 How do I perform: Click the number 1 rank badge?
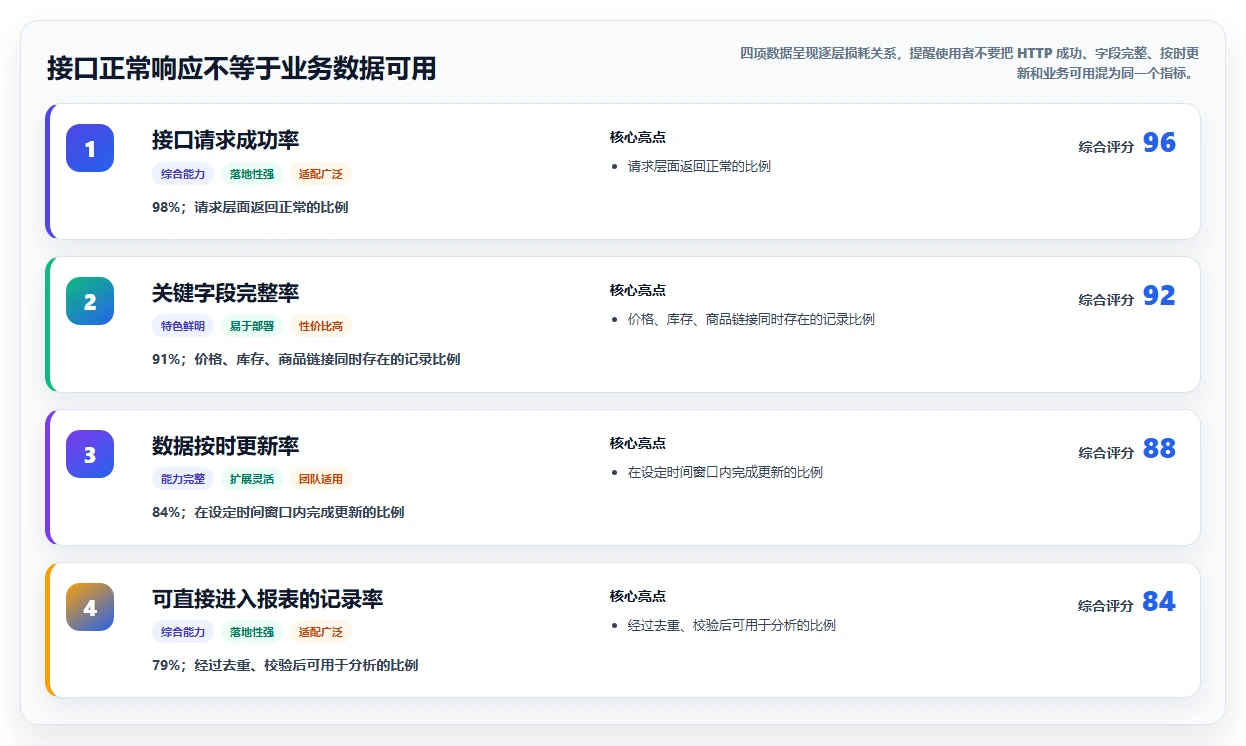[90, 148]
